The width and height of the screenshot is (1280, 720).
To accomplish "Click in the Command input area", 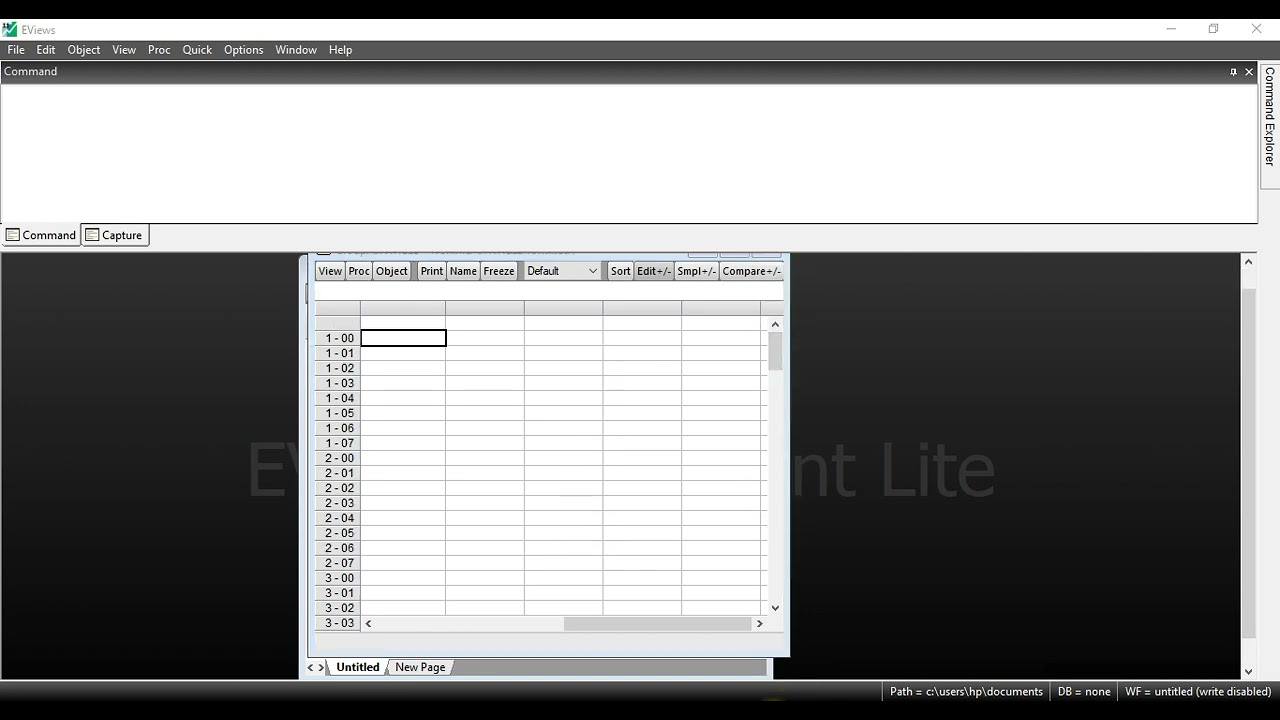I will click(629, 152).
